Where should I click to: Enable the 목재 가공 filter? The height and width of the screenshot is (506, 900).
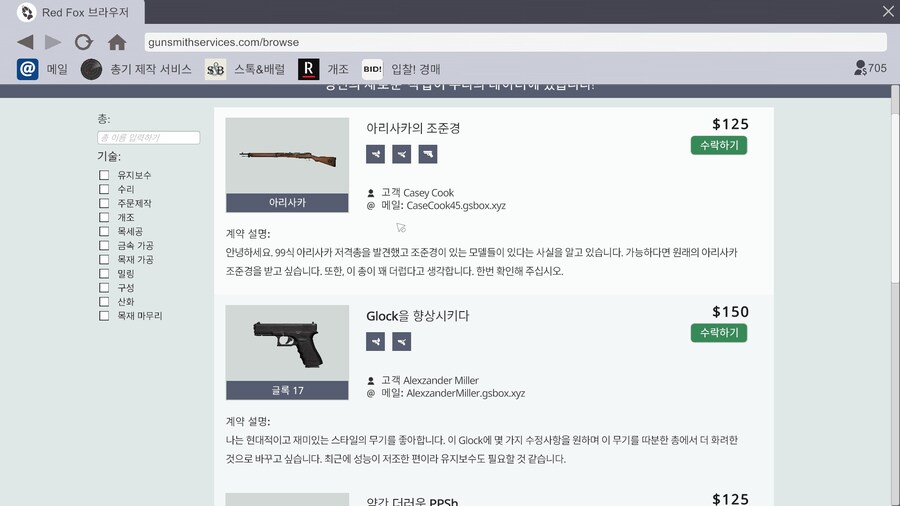(x=104, y=259)
